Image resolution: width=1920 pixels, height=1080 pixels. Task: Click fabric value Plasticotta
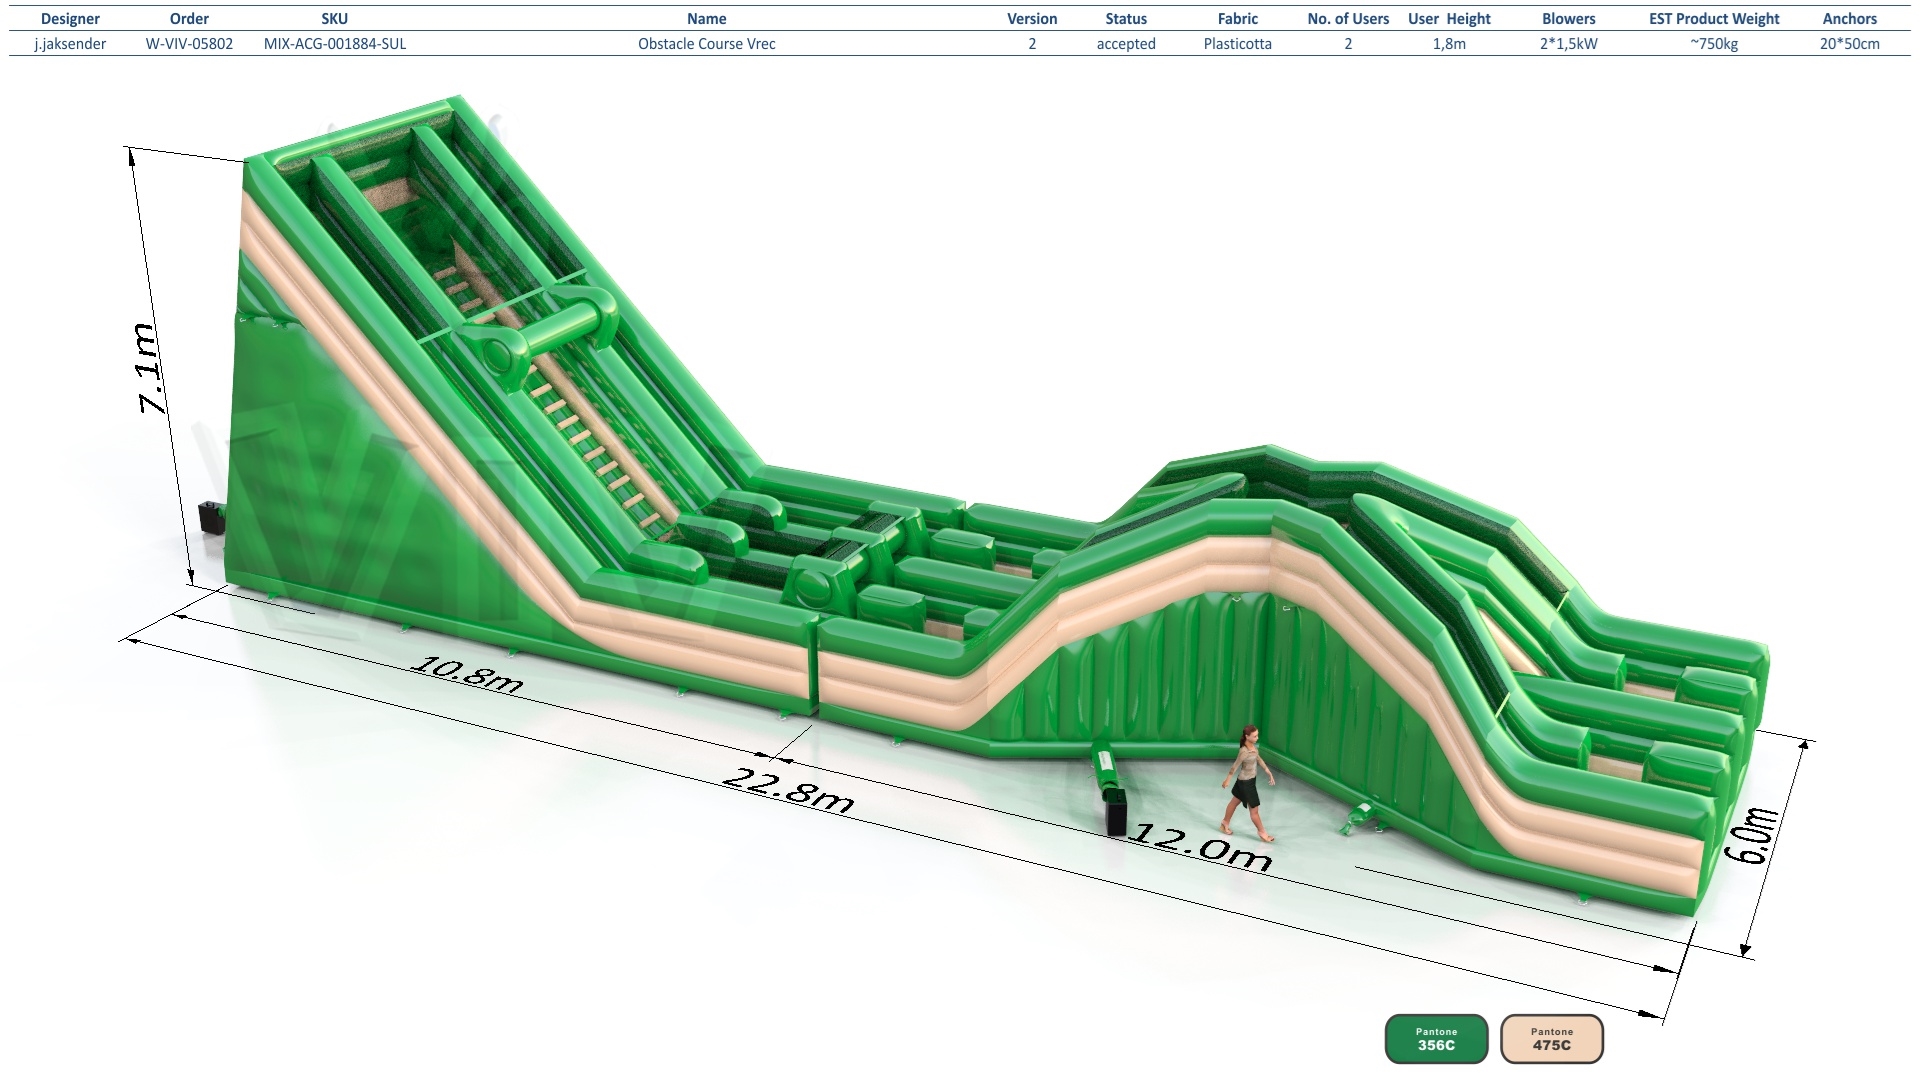click(1238, 44)
